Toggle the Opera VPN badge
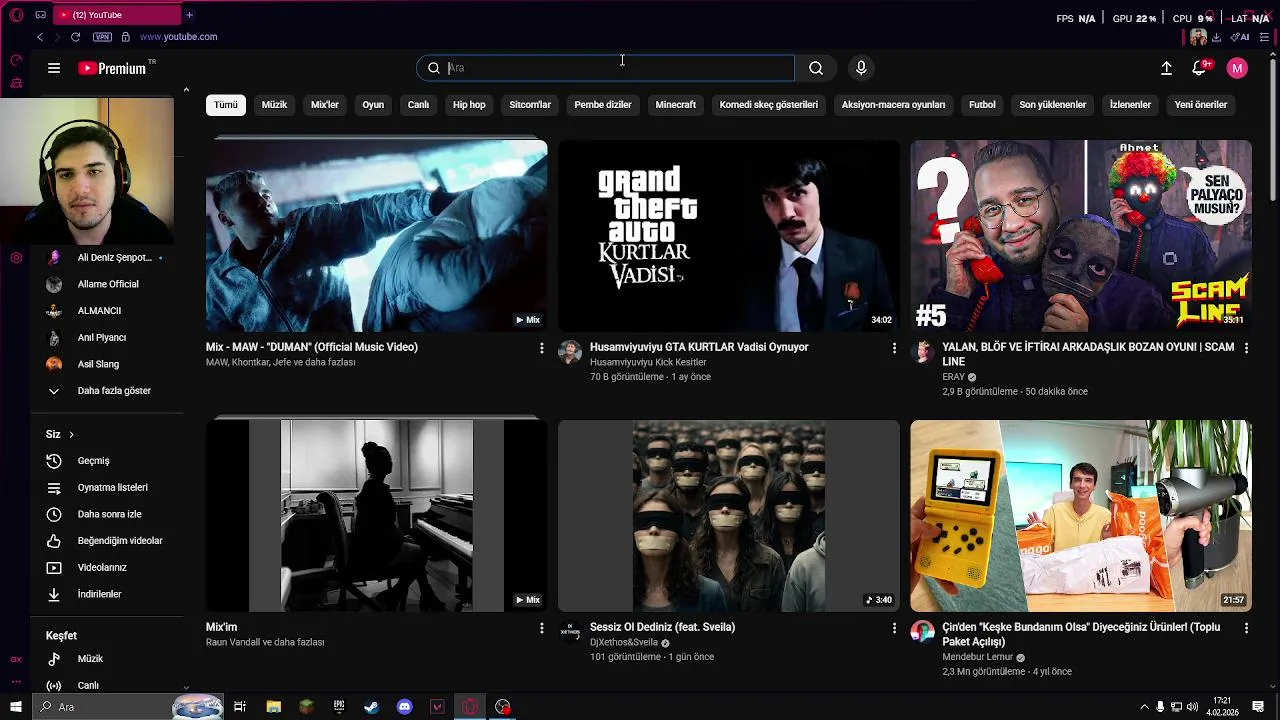This screenshot has width=1280, height=720. pos(102,37)
